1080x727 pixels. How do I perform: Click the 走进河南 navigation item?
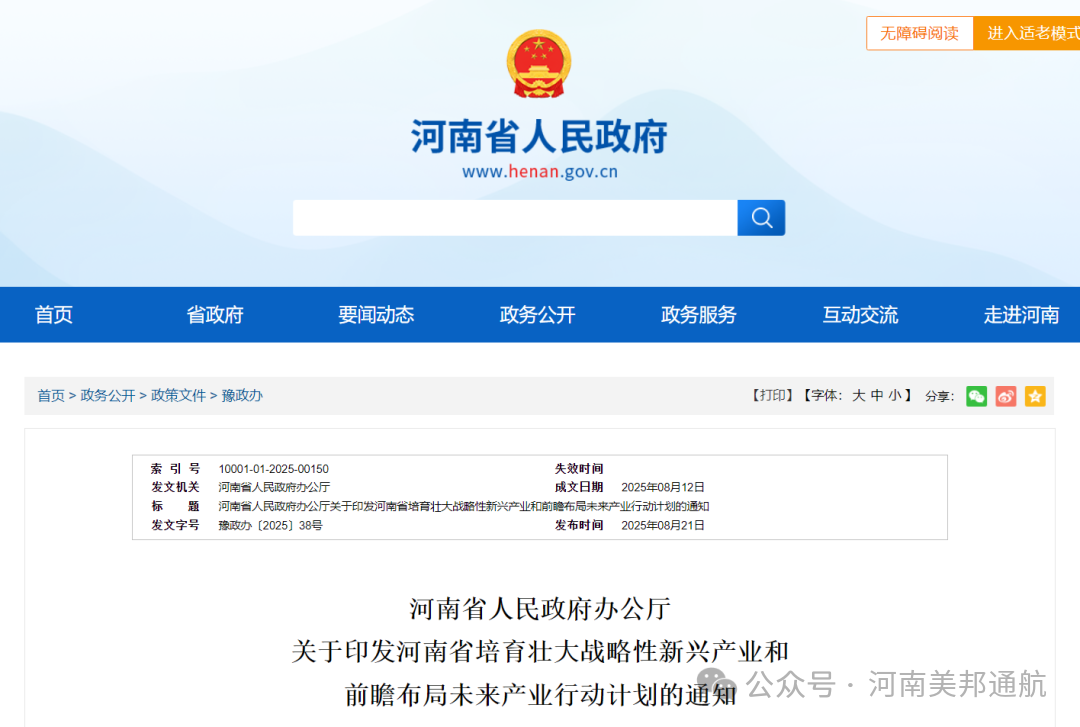coord(1021,315)
